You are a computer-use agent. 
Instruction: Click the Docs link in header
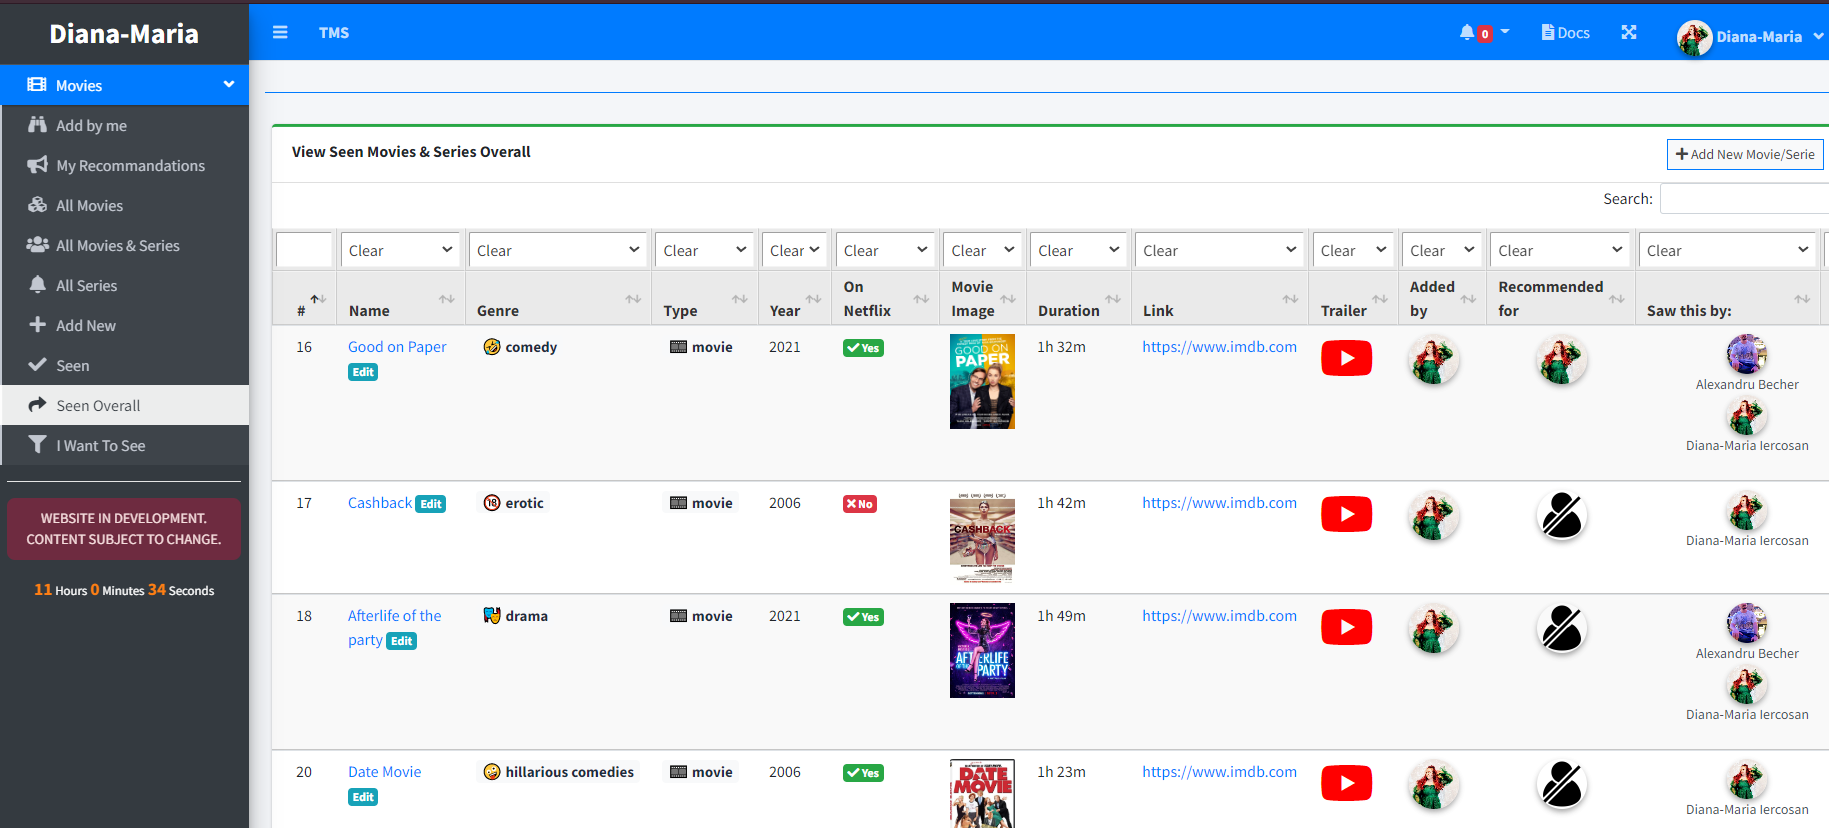1565,33
